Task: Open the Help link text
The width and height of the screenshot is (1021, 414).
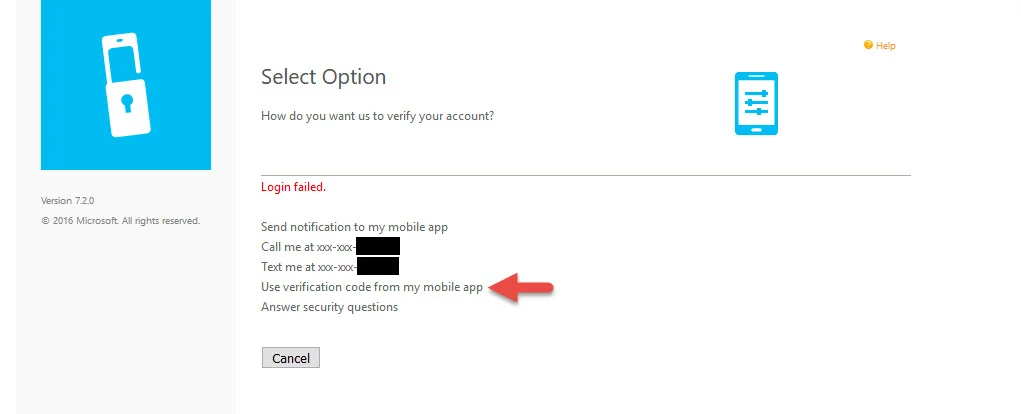Action: [886, 46]
